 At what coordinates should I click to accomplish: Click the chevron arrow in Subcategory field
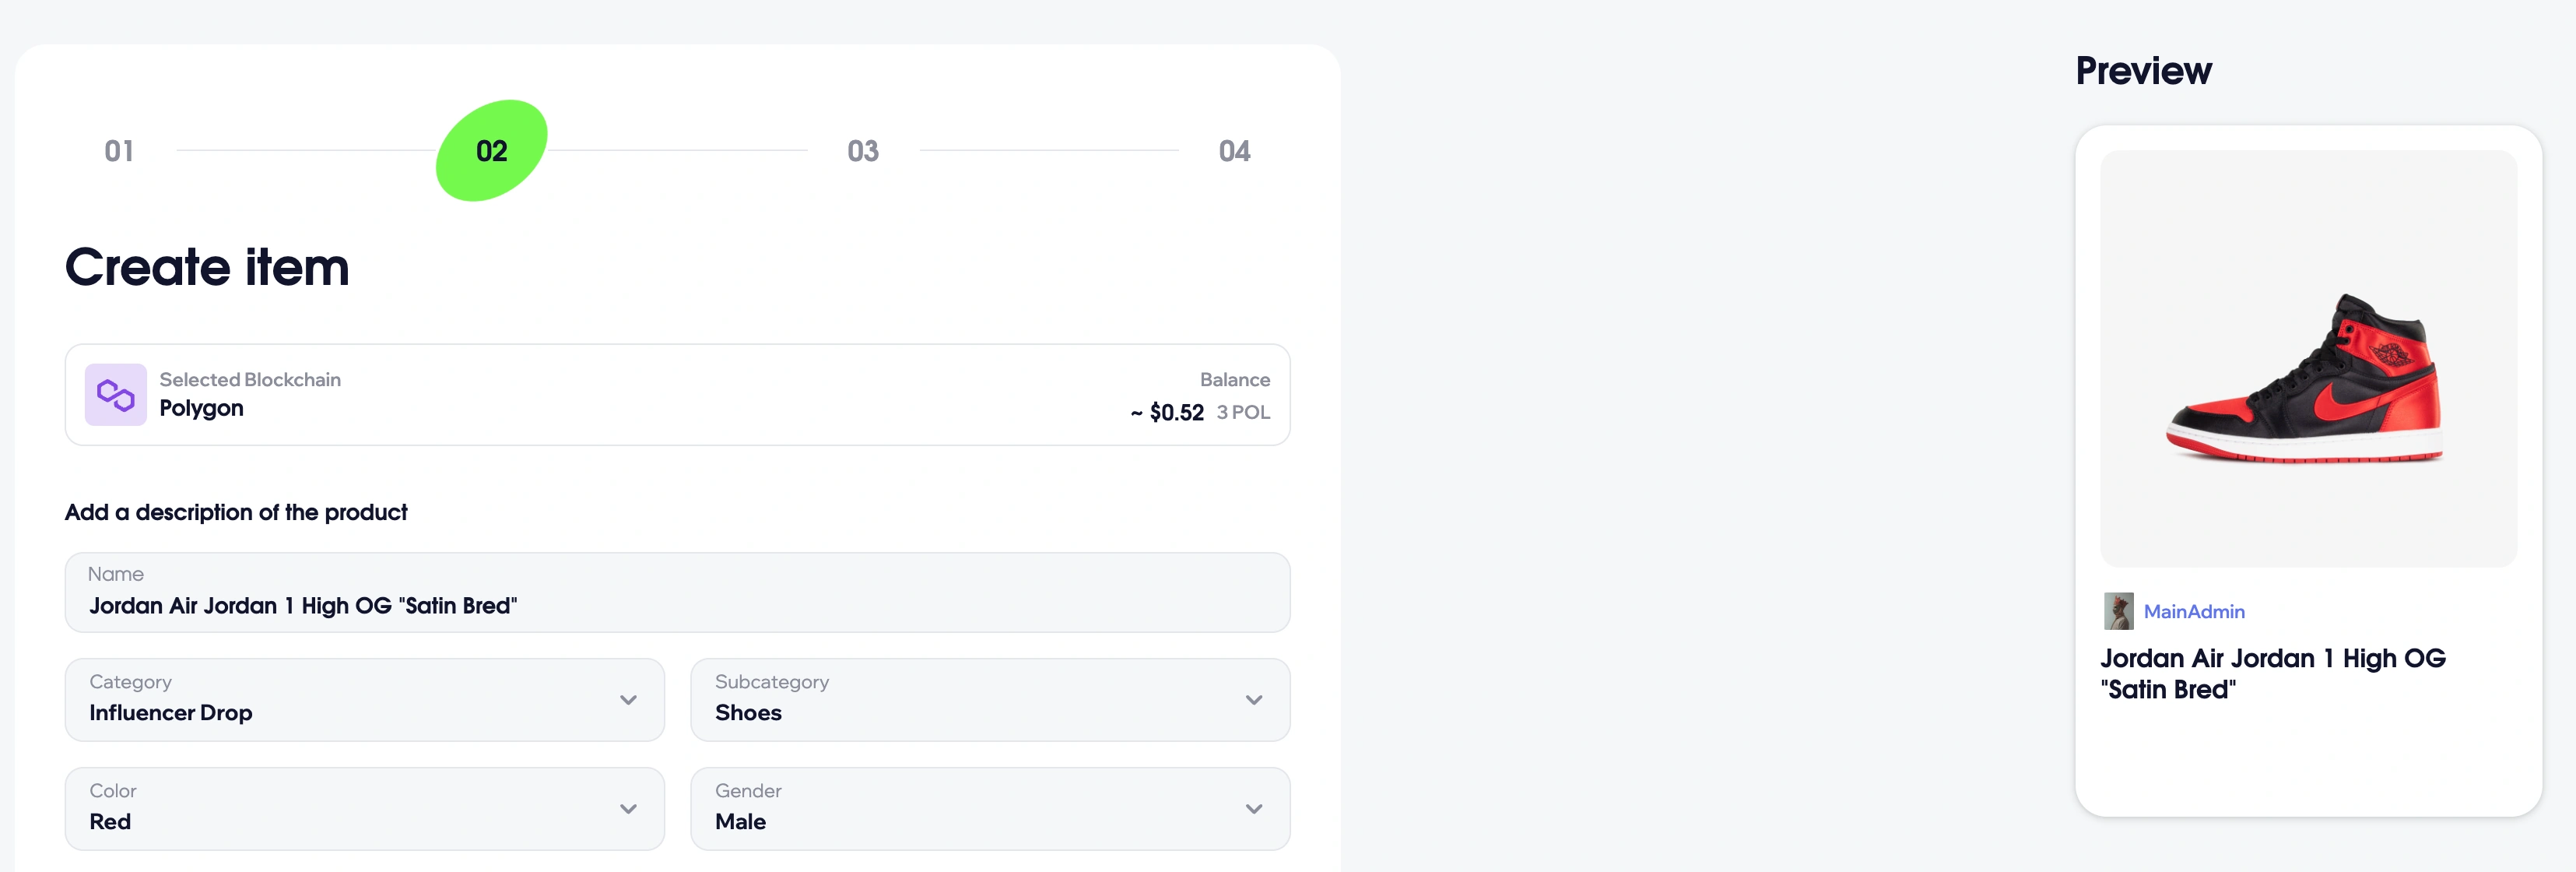coord(1253,700)
